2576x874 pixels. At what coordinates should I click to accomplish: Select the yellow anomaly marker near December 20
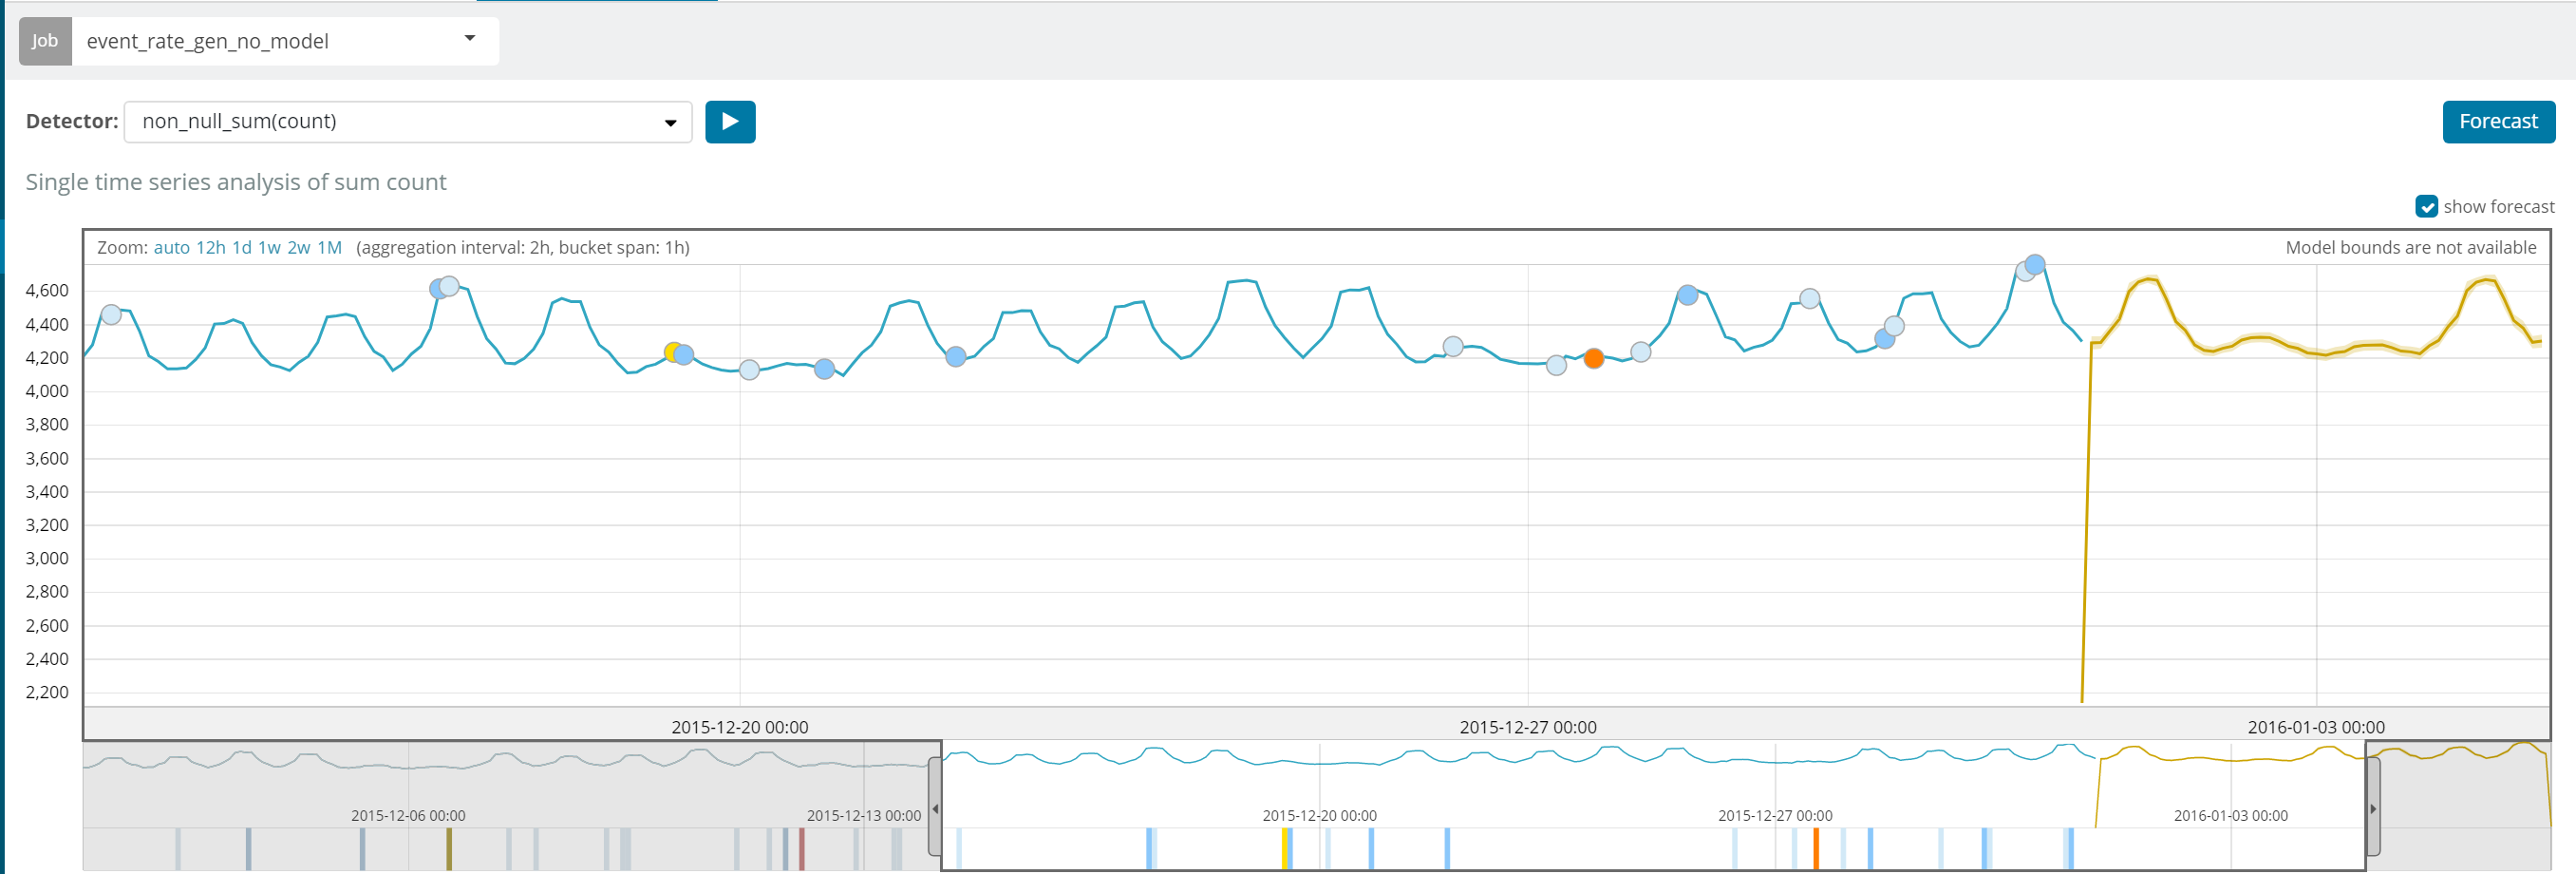coord(671,352)
